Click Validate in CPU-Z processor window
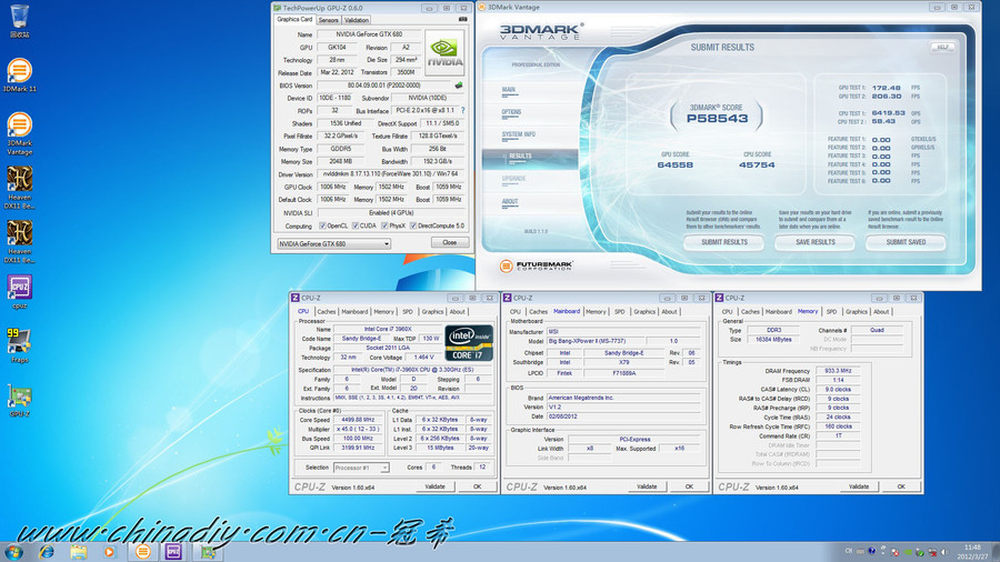1000x562 pixels. (x=435, y=487)
